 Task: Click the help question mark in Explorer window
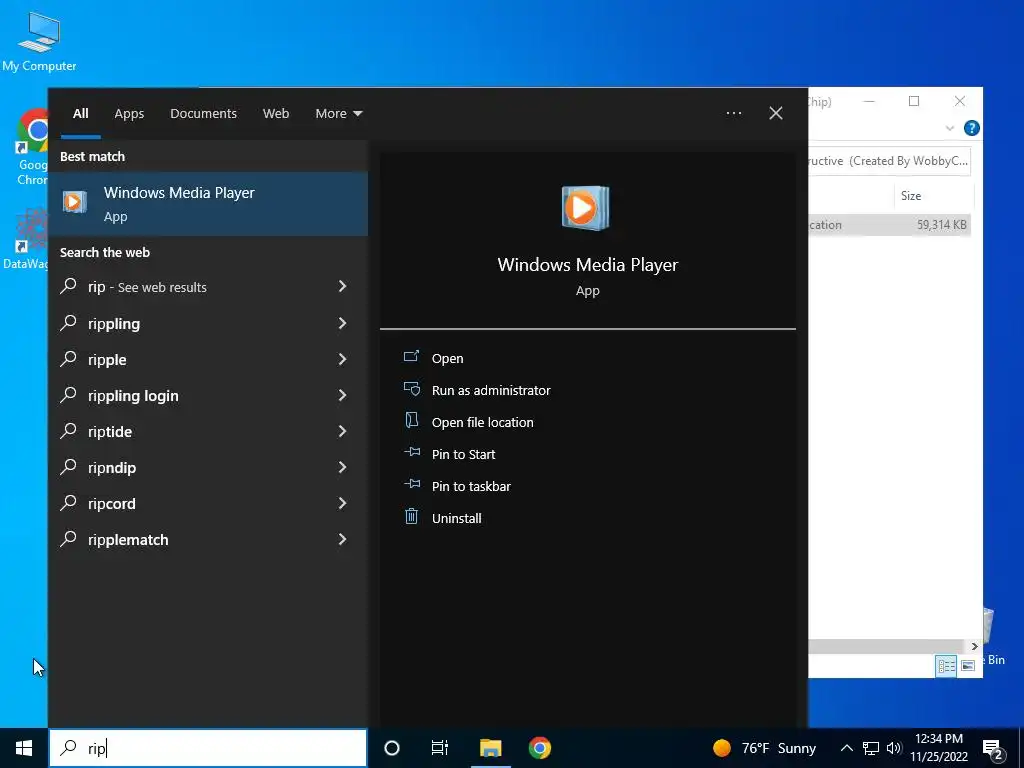(971, 128)
